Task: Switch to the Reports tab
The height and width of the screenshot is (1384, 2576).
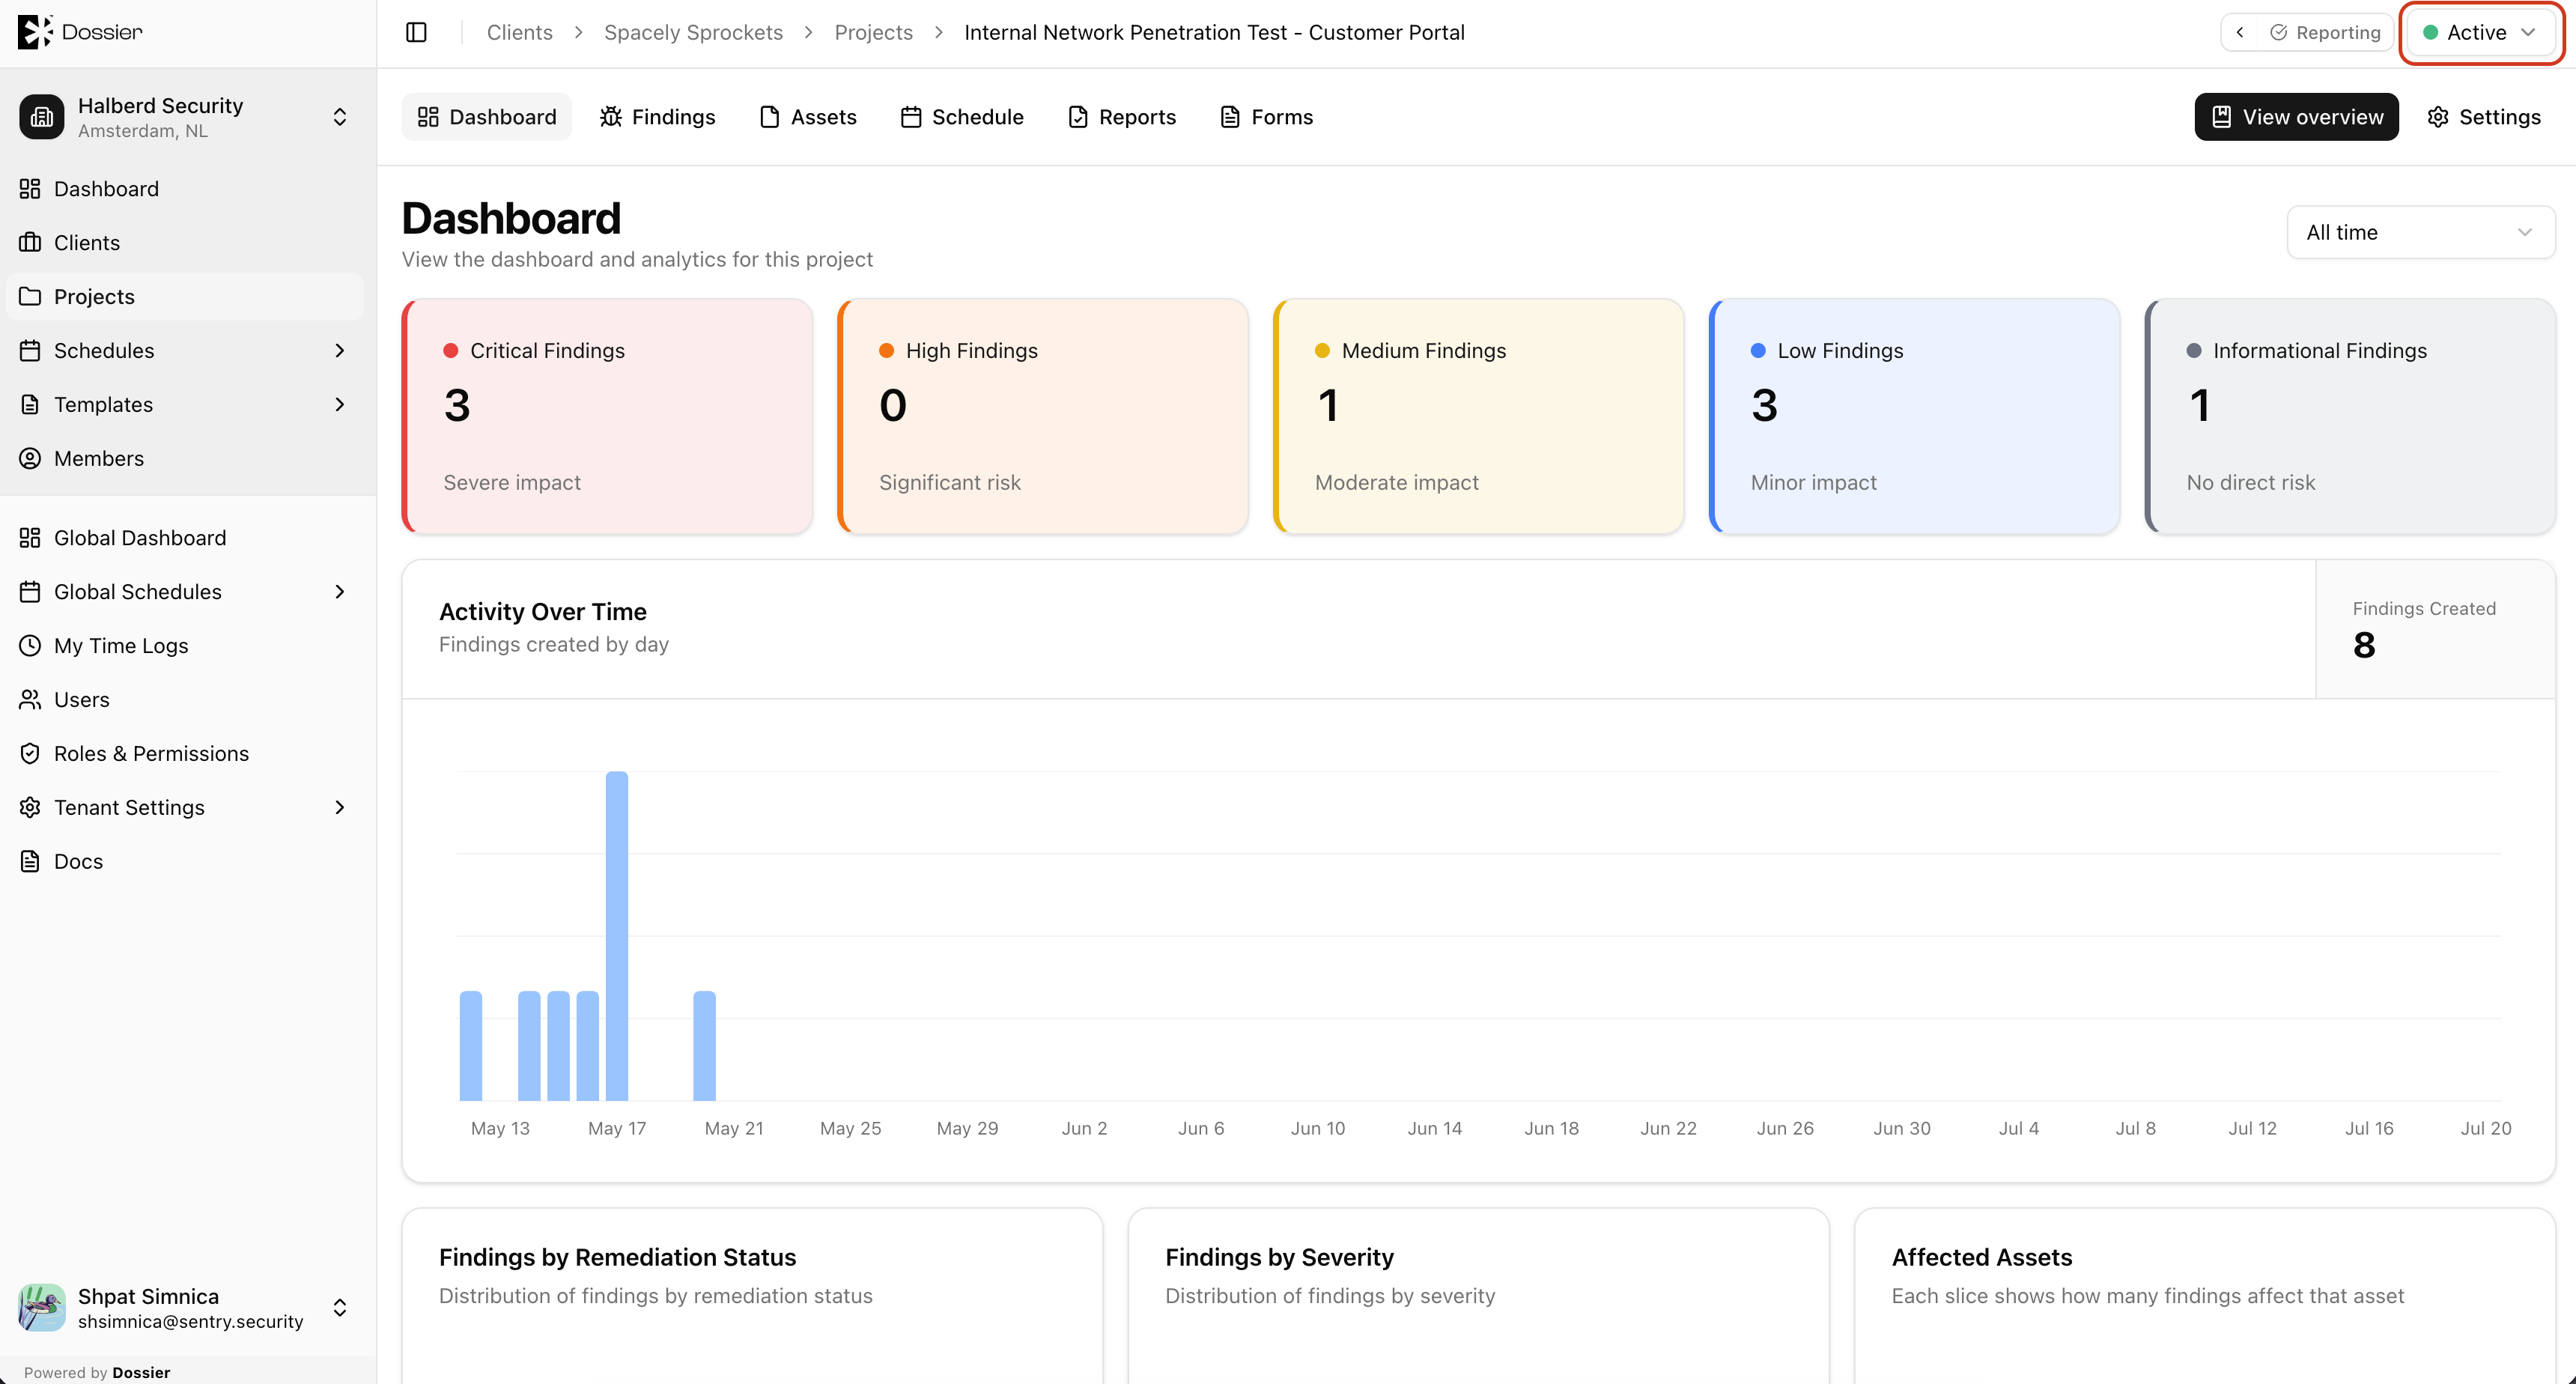Action: pyautogui.click(x=1122, y=117)
